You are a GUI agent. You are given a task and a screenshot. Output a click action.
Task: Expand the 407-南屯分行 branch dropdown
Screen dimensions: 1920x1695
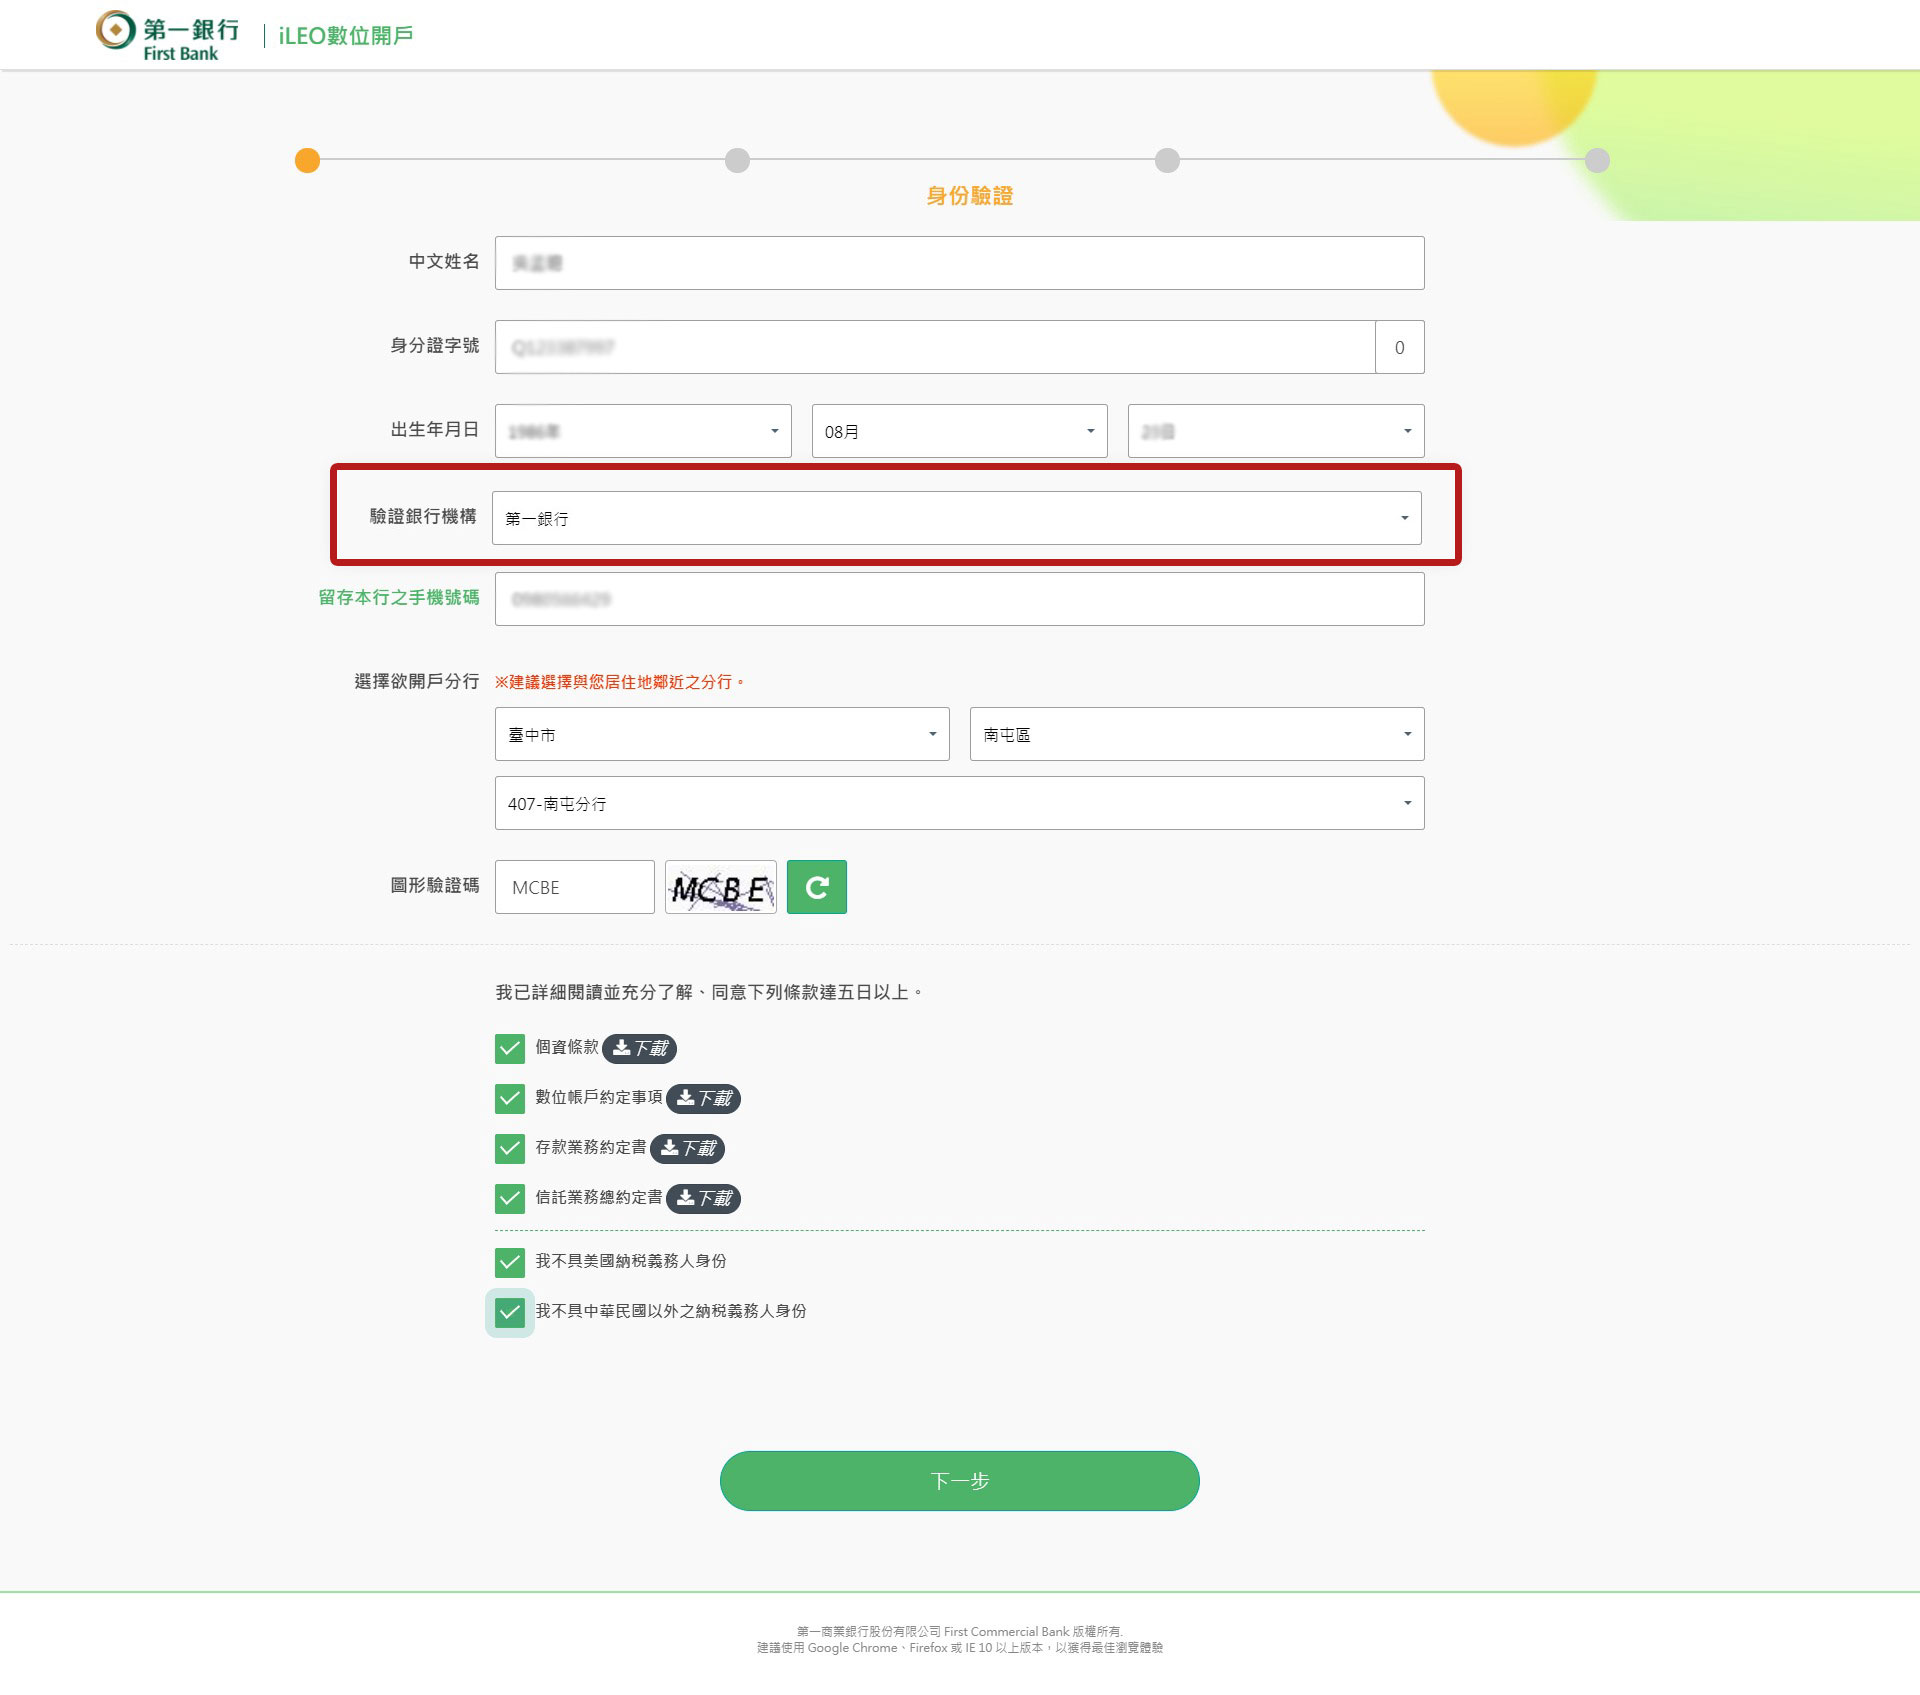click(x=959, y=803)
